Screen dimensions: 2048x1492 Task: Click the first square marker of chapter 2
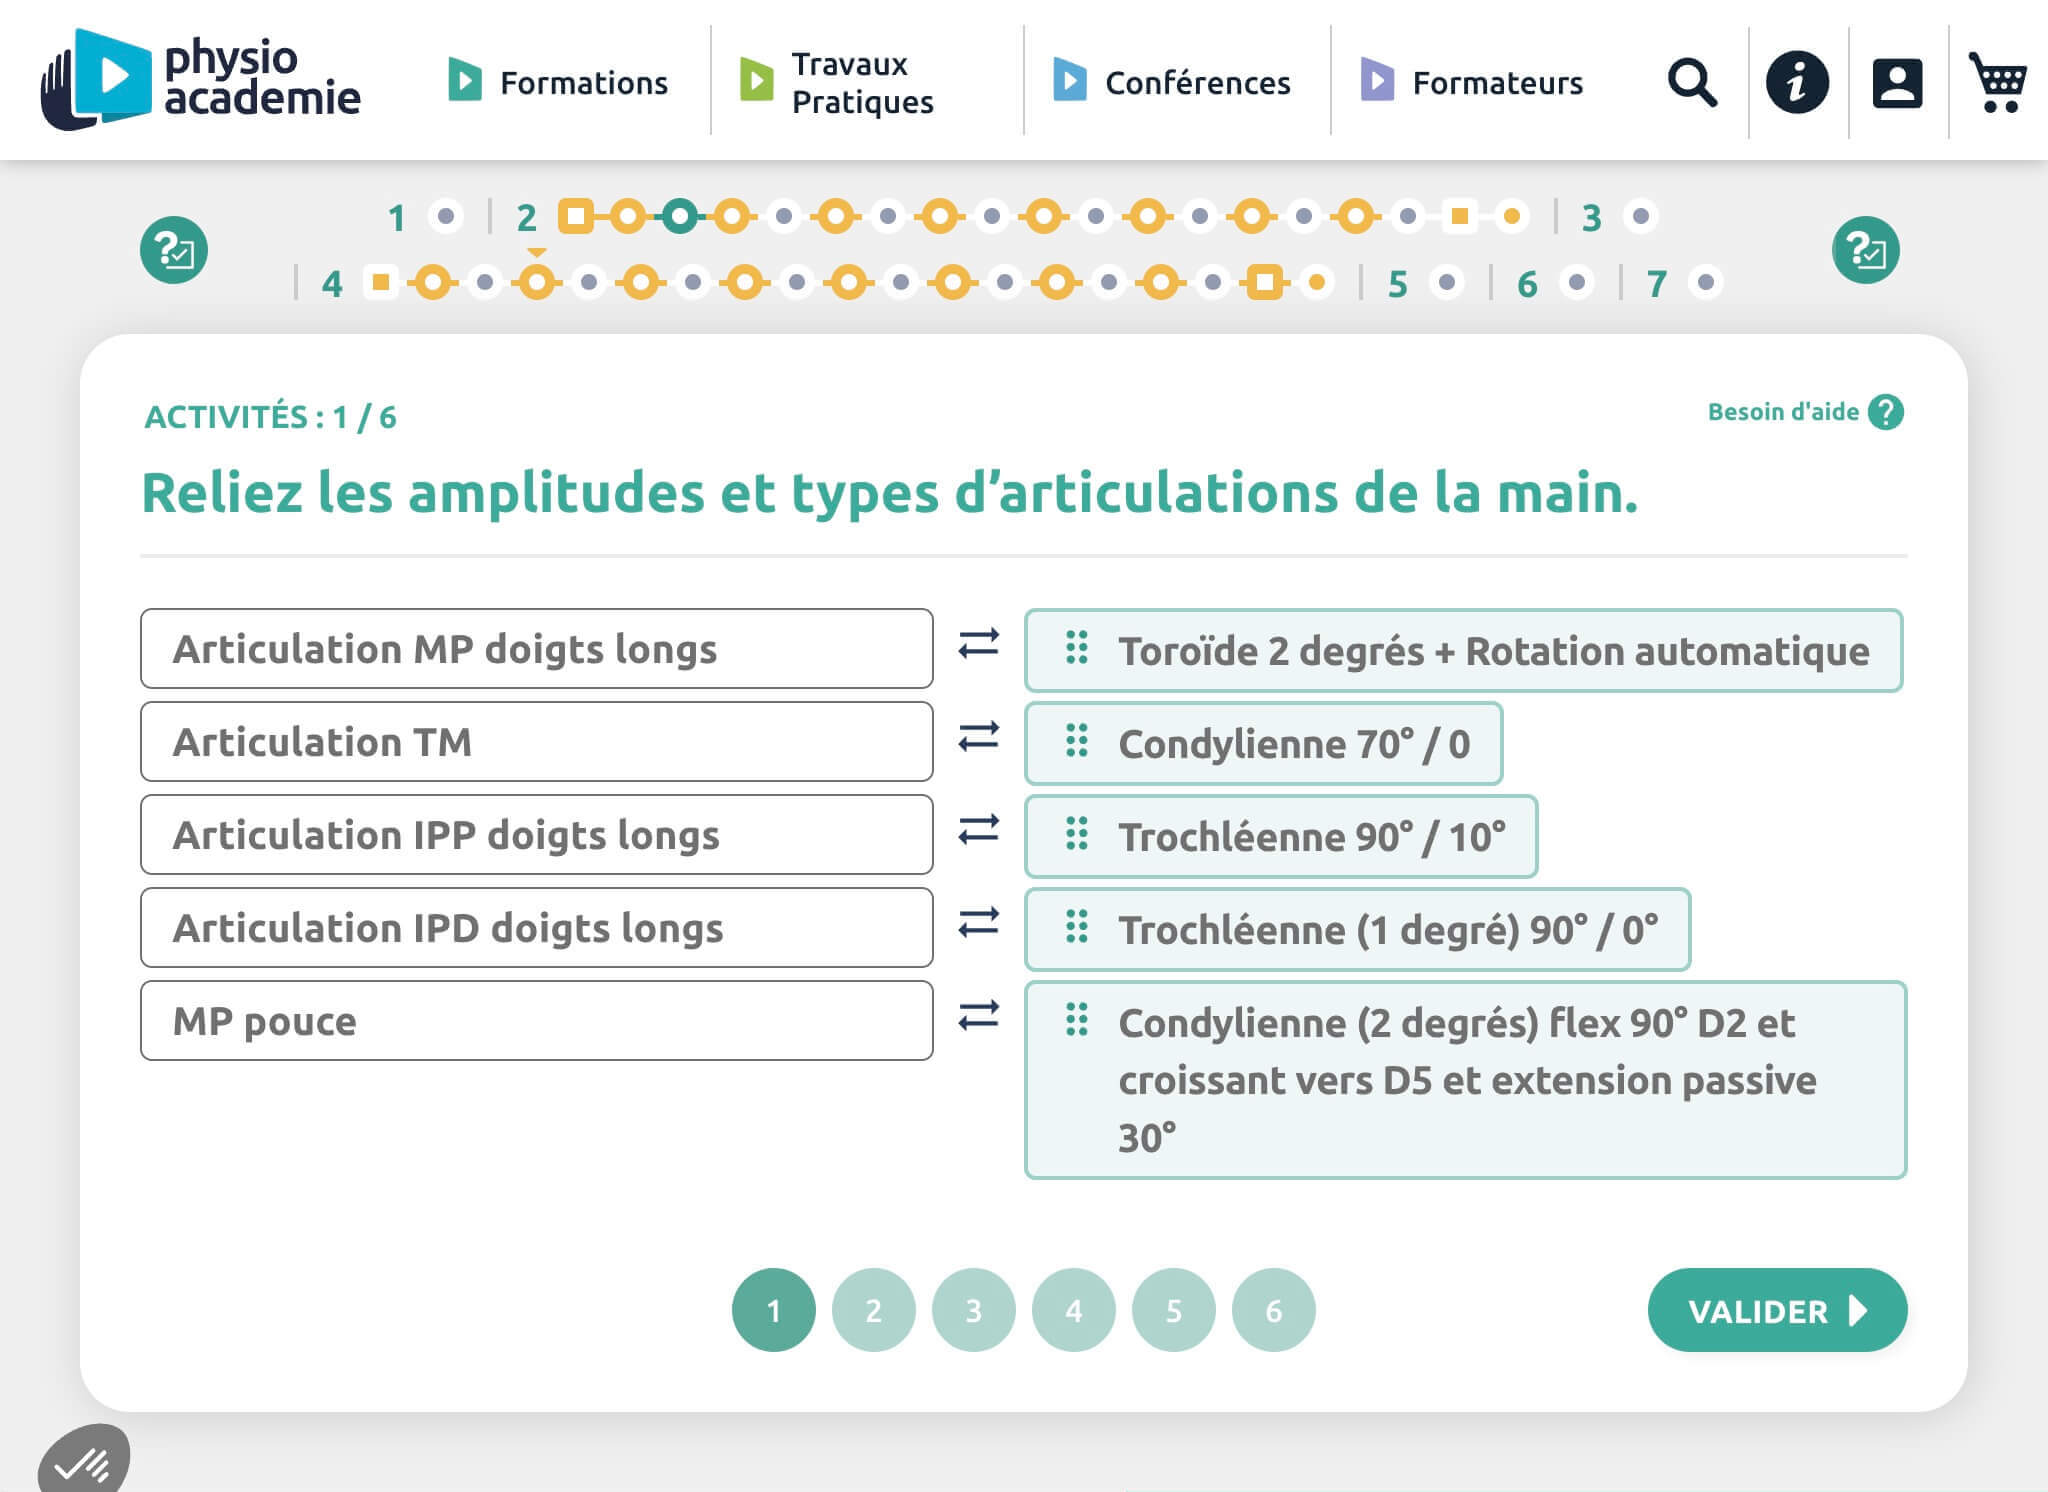(575, 216)
